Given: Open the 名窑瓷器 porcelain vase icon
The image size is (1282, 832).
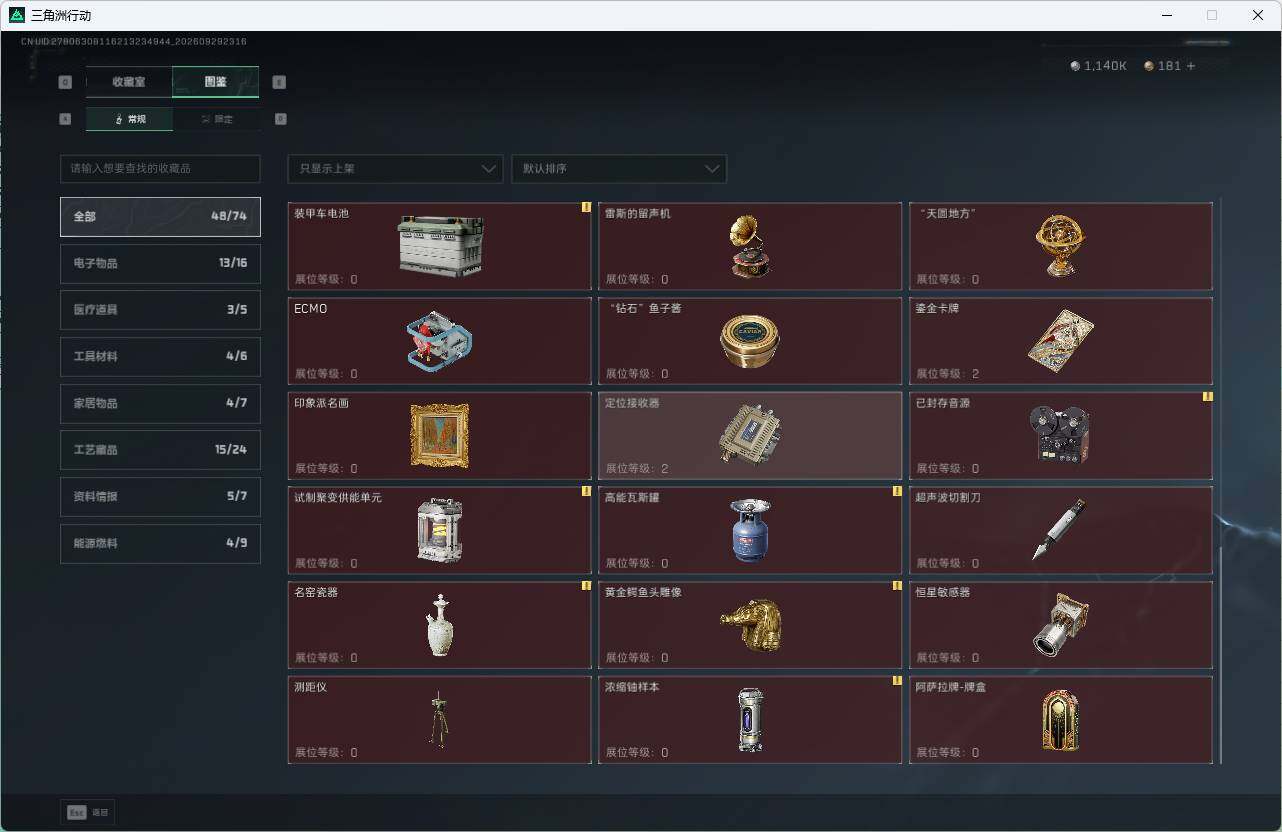Looking at the screenshot, I should (440, 625).
